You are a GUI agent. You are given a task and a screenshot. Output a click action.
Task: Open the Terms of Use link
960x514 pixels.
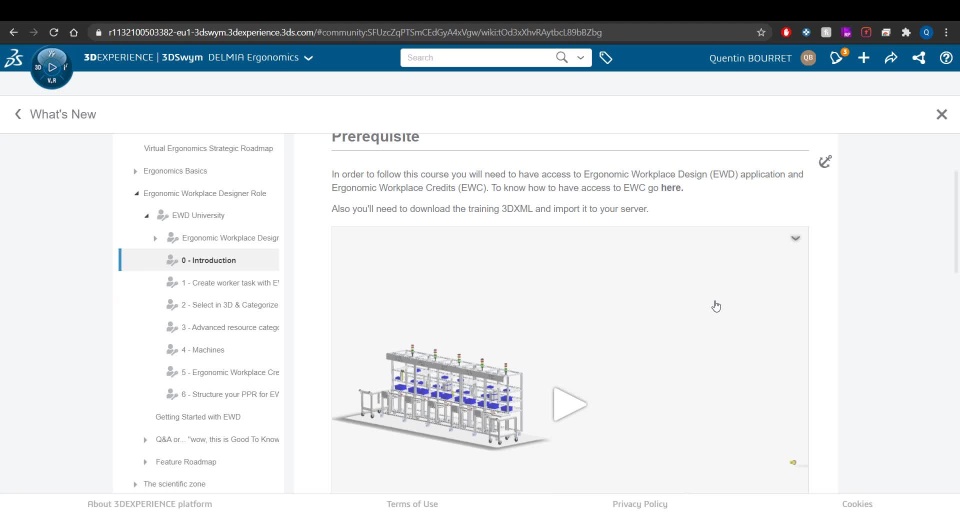tap(412, 504)
